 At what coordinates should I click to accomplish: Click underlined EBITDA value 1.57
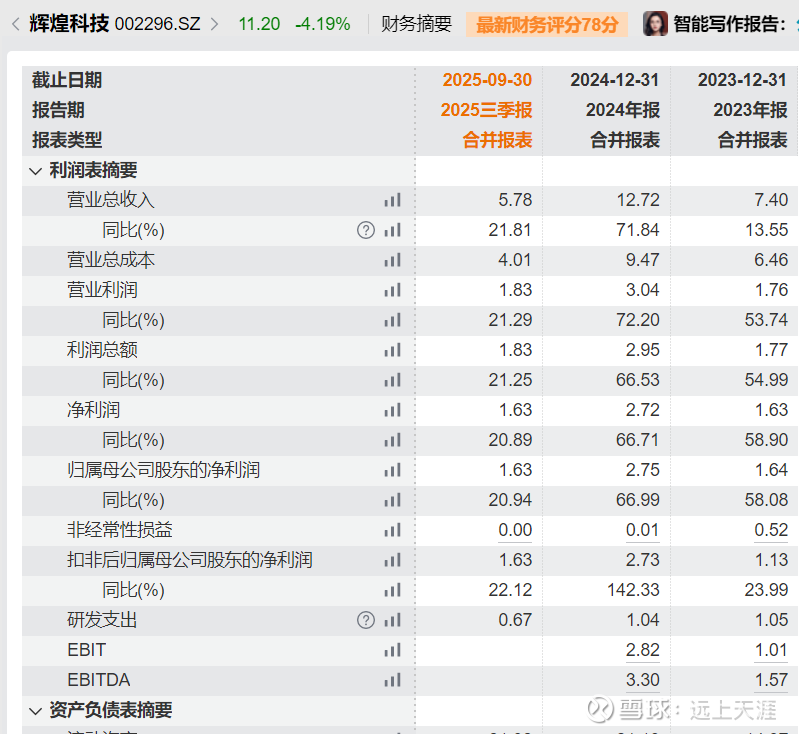(771, 680)
